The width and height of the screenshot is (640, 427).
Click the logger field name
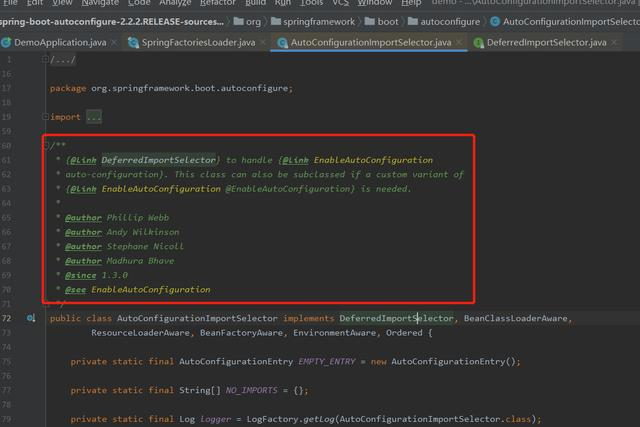215,419
